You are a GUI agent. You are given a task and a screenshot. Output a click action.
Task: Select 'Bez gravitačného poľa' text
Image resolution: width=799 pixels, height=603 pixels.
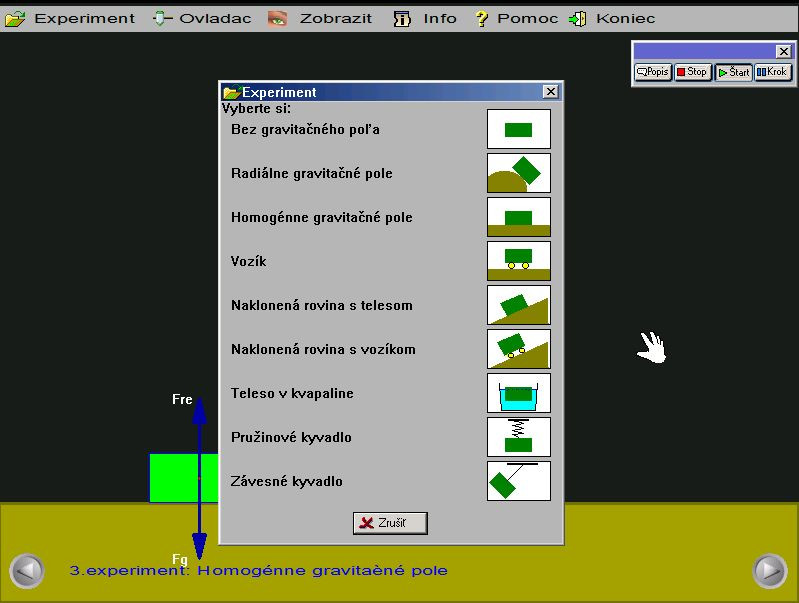point(305,129)
